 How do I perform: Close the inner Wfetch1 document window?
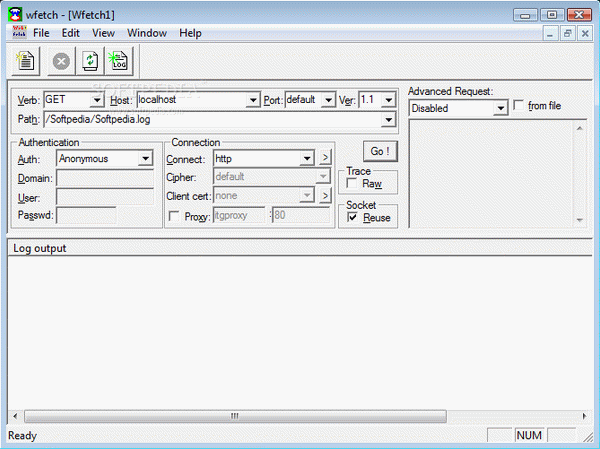point(585,34)
